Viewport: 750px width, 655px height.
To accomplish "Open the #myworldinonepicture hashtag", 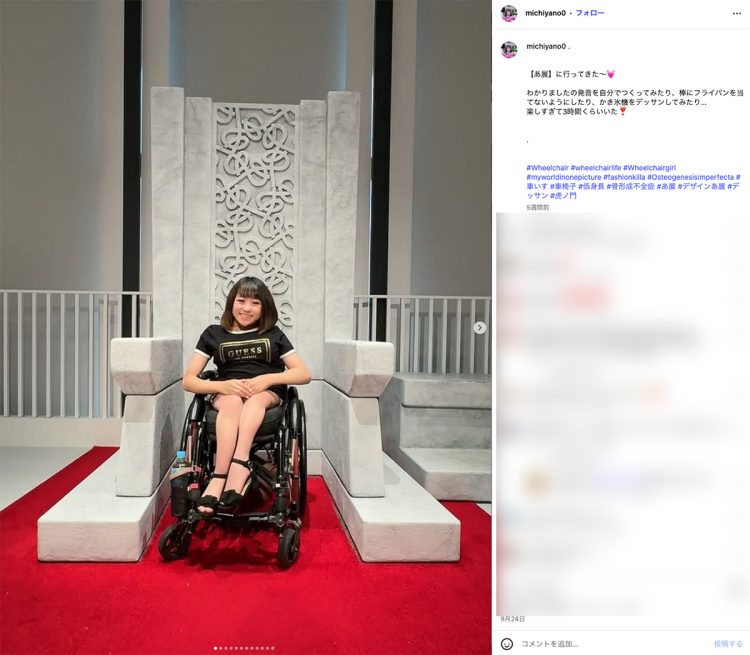I will pyautogui.click(x=563, y=177).
